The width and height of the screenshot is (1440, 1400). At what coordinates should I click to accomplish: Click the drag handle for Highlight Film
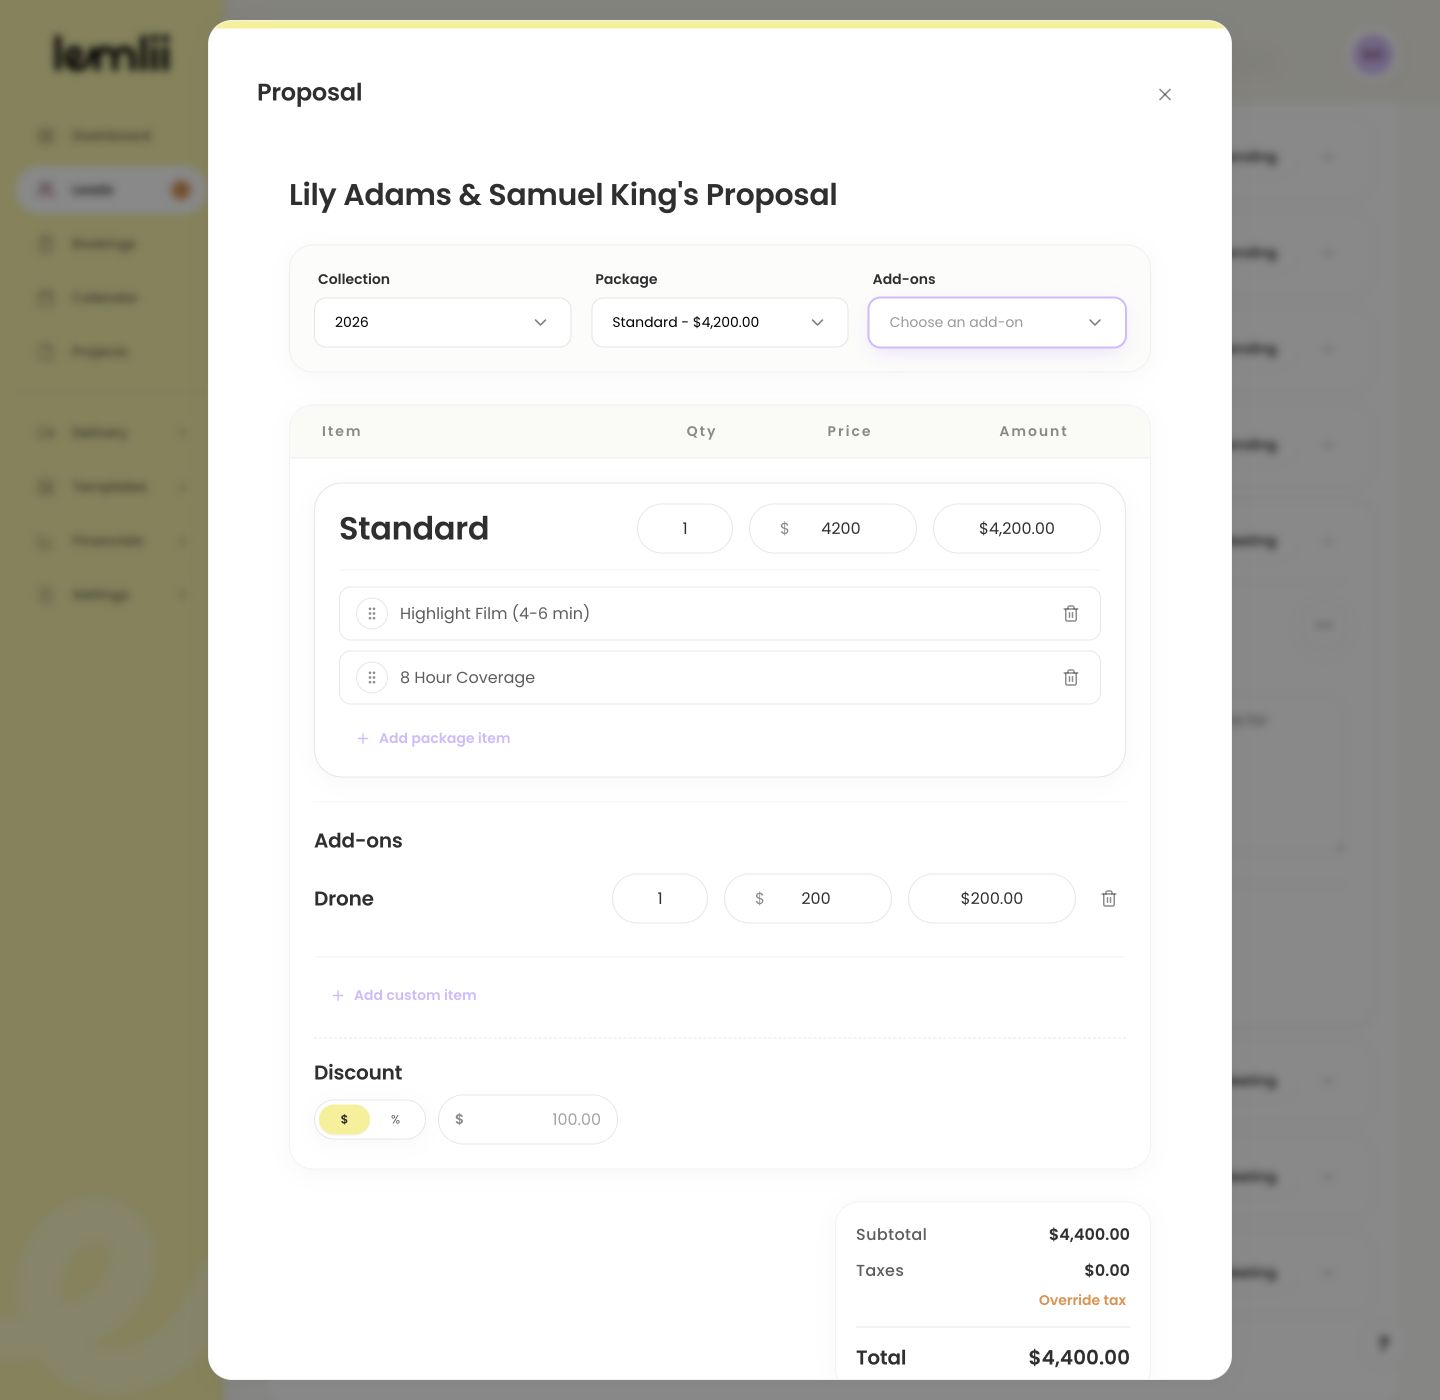372,613
